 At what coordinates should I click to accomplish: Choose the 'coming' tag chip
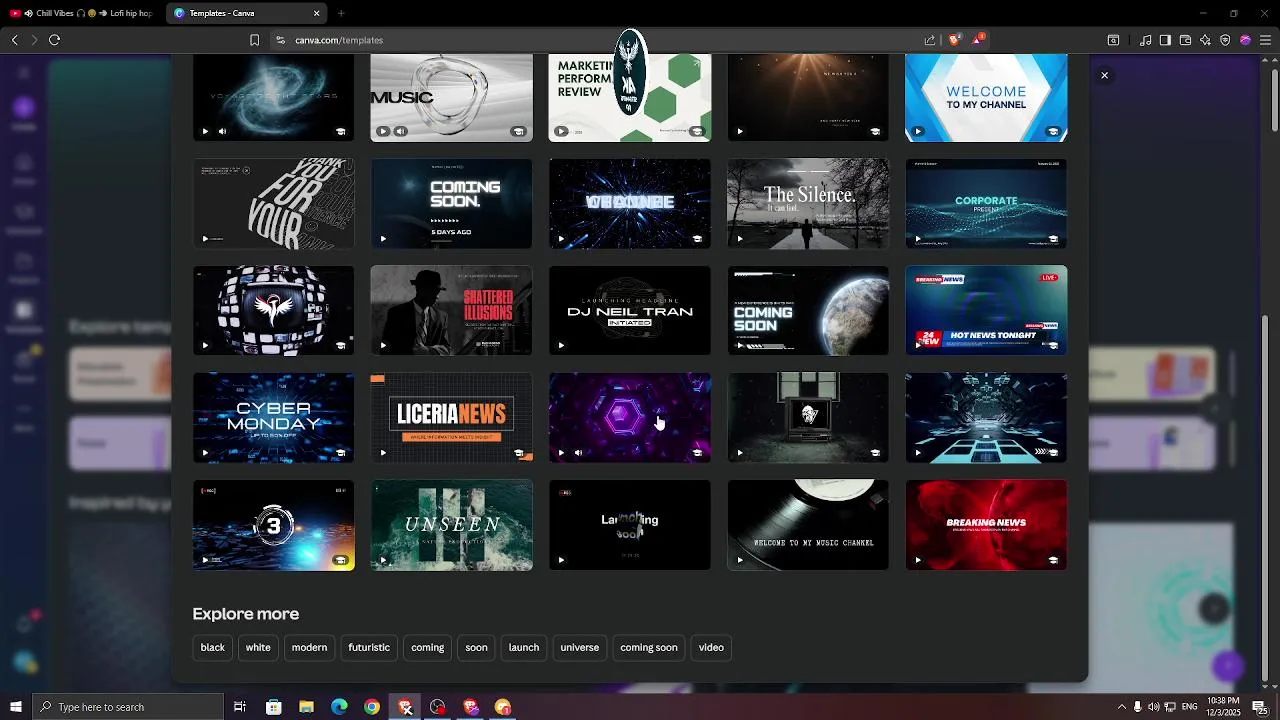(x=427, y=648)
